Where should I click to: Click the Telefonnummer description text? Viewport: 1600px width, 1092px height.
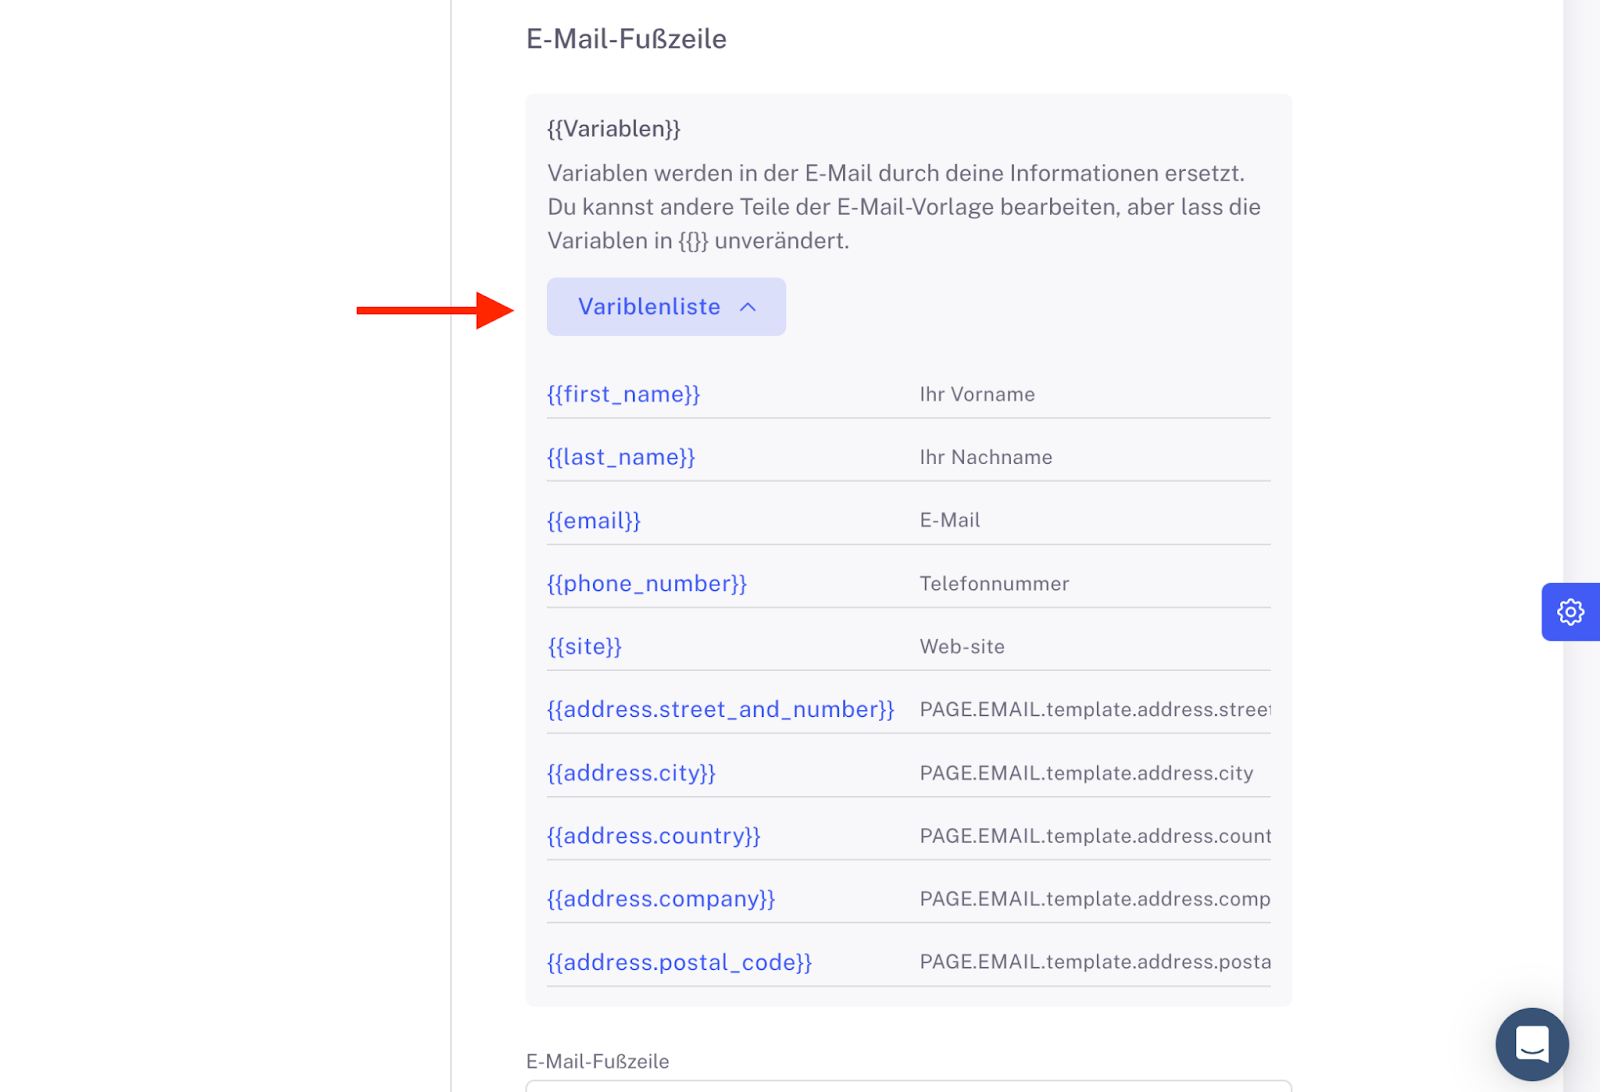(x=994, y=584)
